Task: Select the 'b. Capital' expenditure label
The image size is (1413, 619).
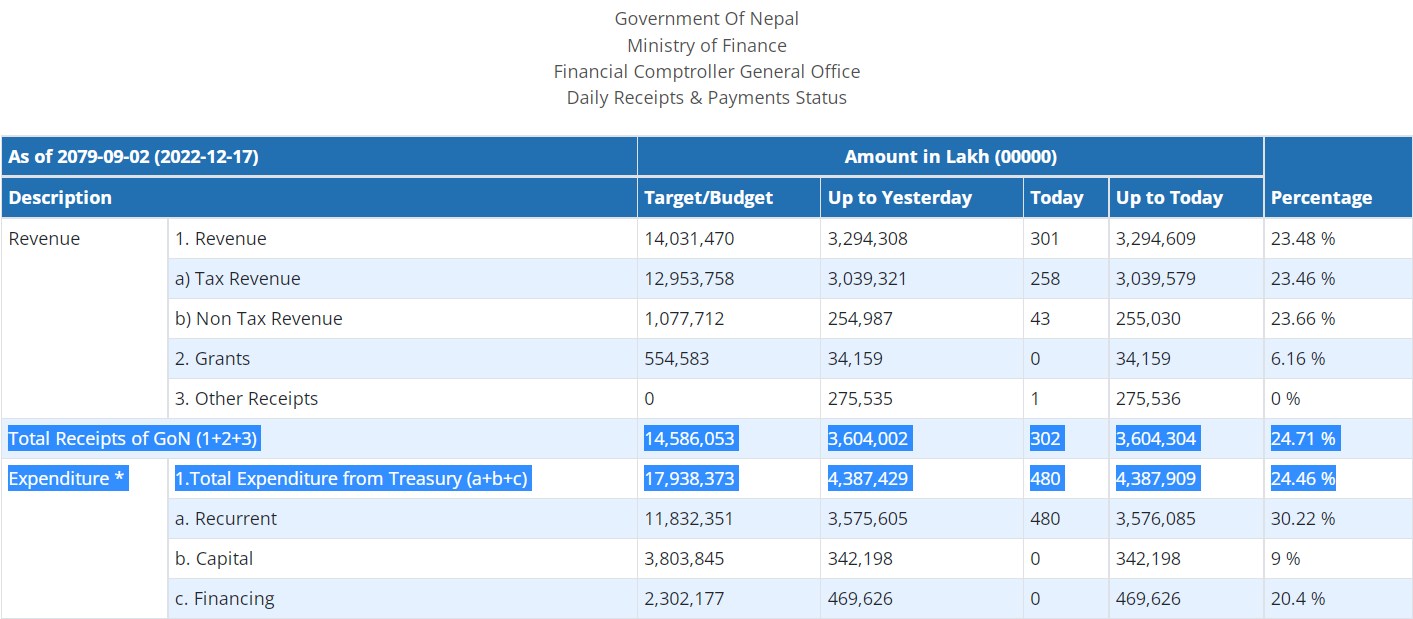Action: (x=214, y=559)
